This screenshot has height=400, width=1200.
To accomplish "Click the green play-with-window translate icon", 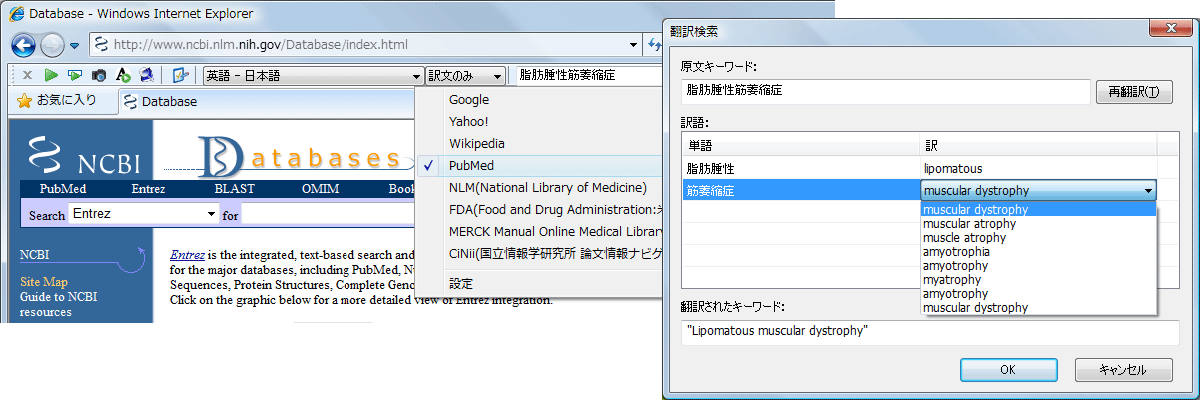I will pyautogui.click(x=75, y=75).
